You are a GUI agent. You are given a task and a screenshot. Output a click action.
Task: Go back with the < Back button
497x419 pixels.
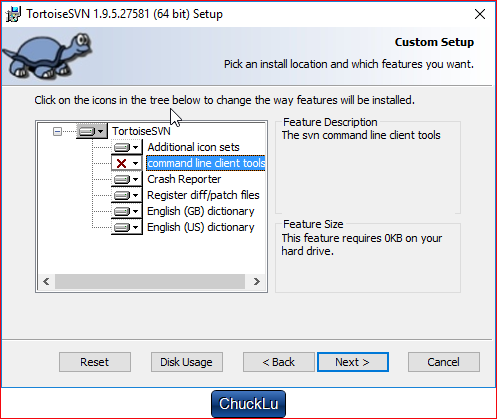(x=279, y=362)
